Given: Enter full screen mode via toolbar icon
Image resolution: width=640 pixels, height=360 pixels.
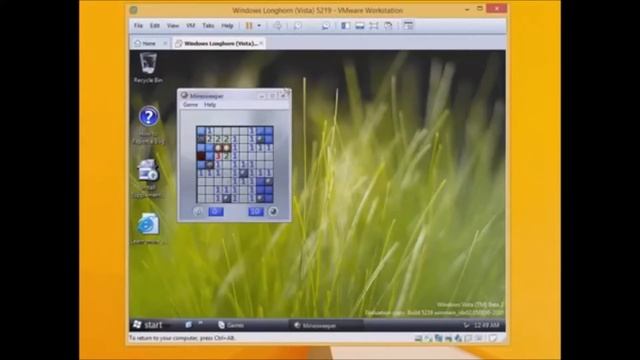Looking at the screenshot, I should click(x=373, y=26).
